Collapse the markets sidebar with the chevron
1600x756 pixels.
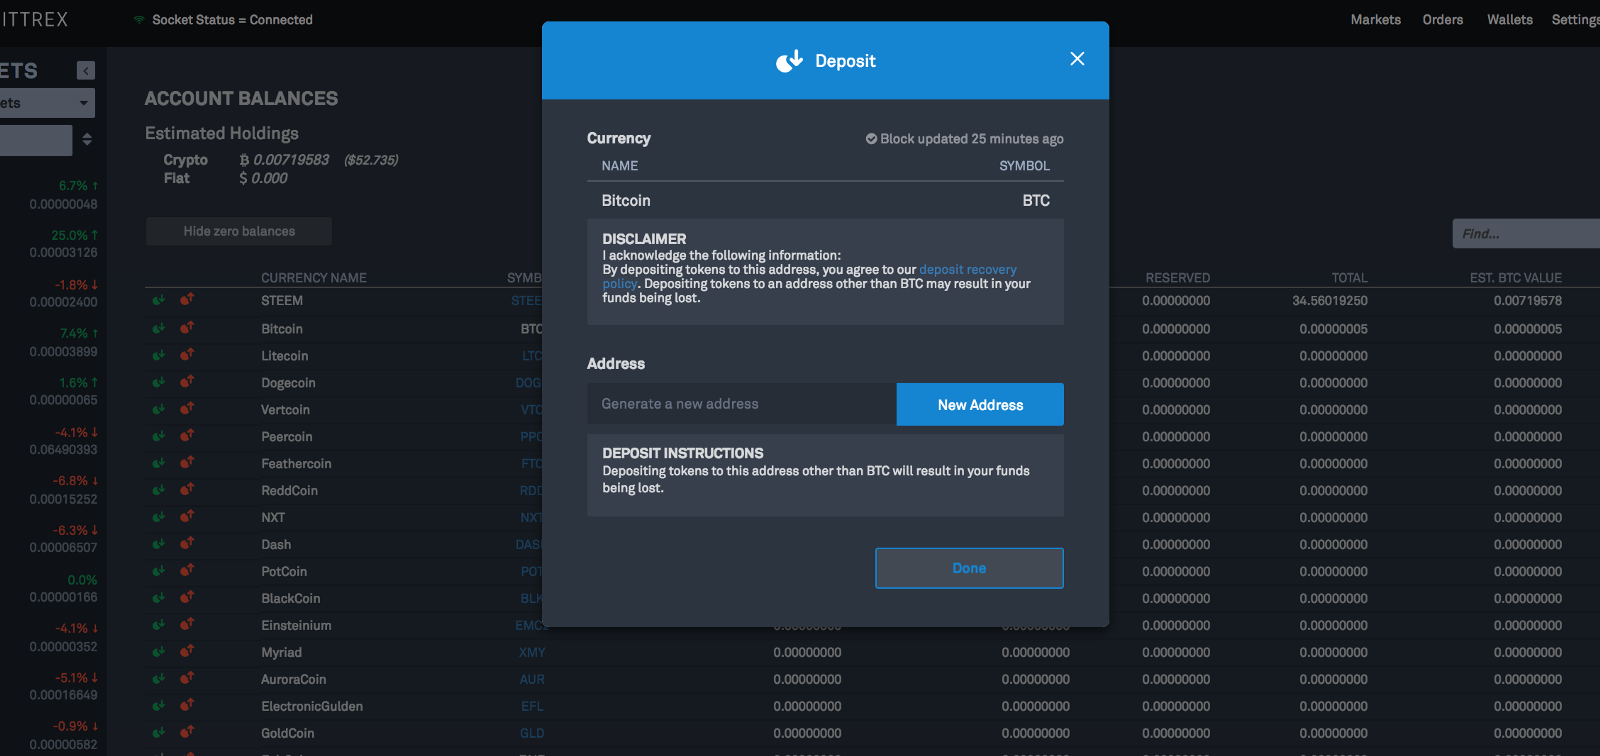[86, 71]
